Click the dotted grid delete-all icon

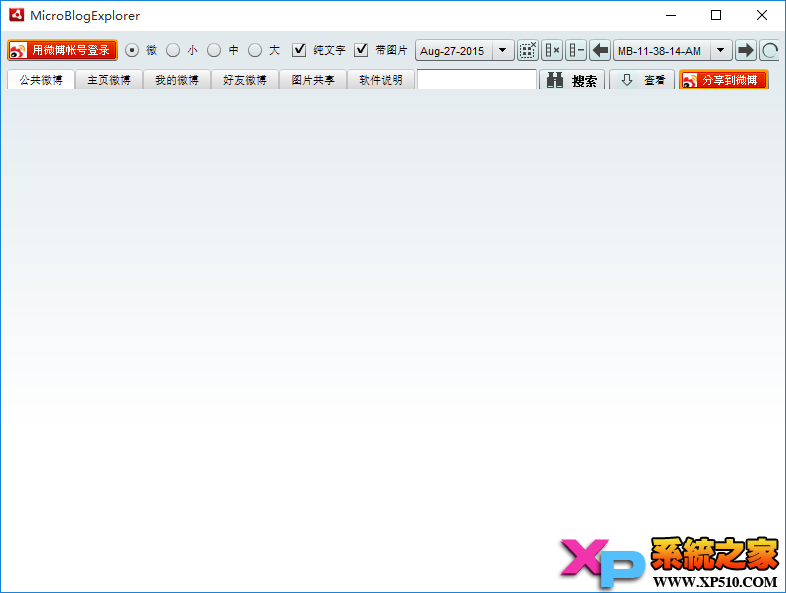(527, 50)
